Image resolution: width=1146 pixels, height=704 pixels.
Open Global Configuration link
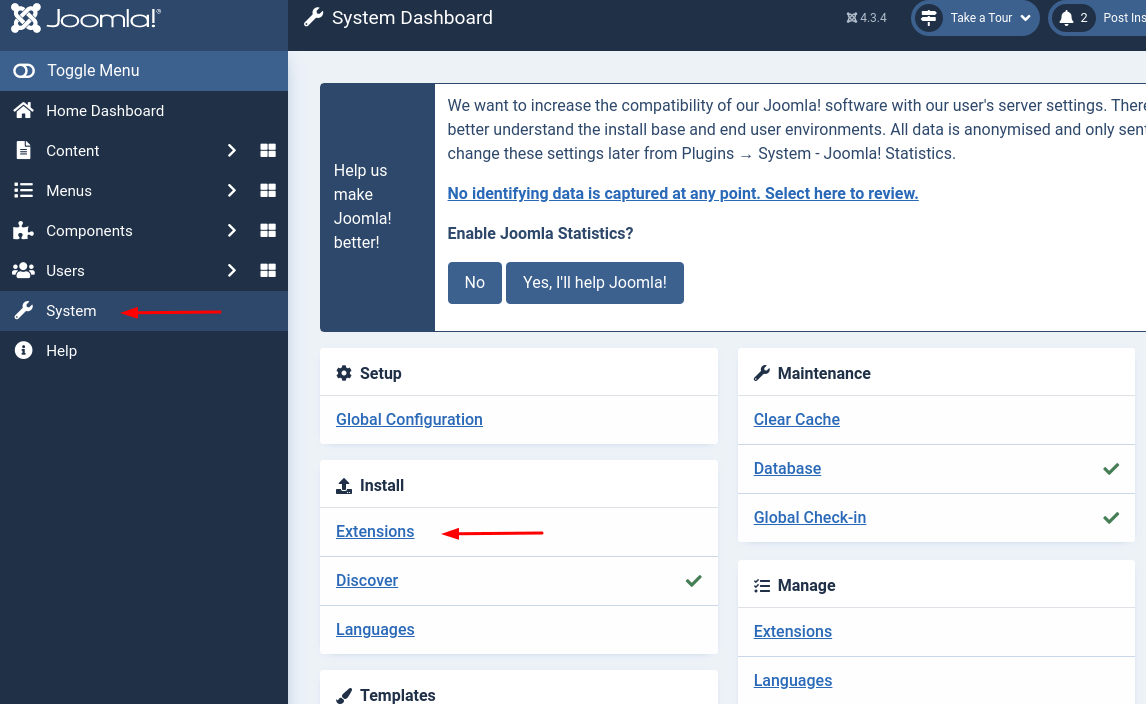[x=409, y=420]
